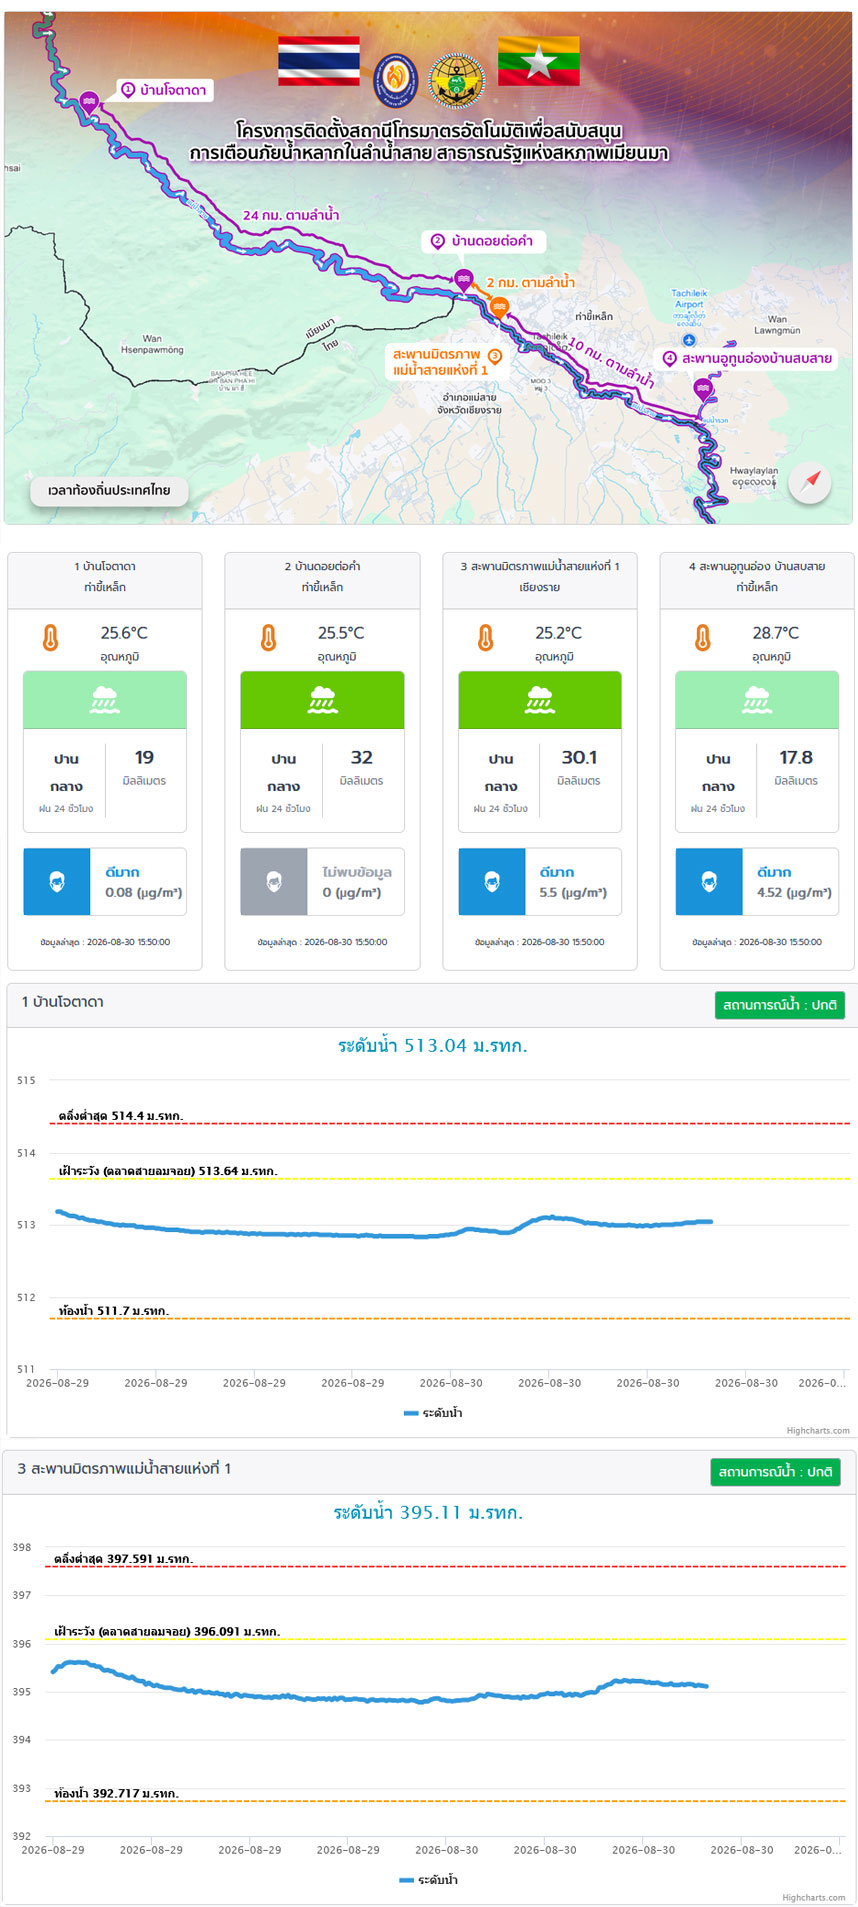Click the Tachileik Airport icon on the map
This screenshot has width=858, height=1907.
[x=688, y=340]
